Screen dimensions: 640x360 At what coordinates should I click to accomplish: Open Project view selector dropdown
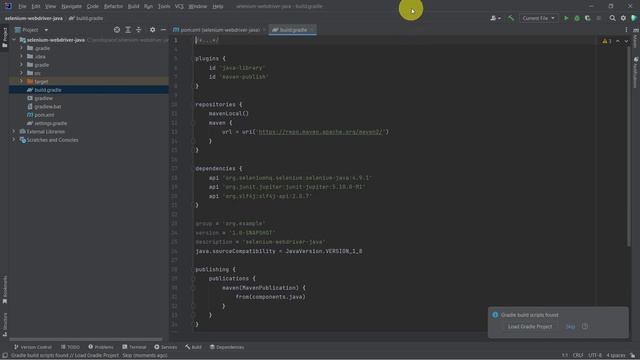31,30
